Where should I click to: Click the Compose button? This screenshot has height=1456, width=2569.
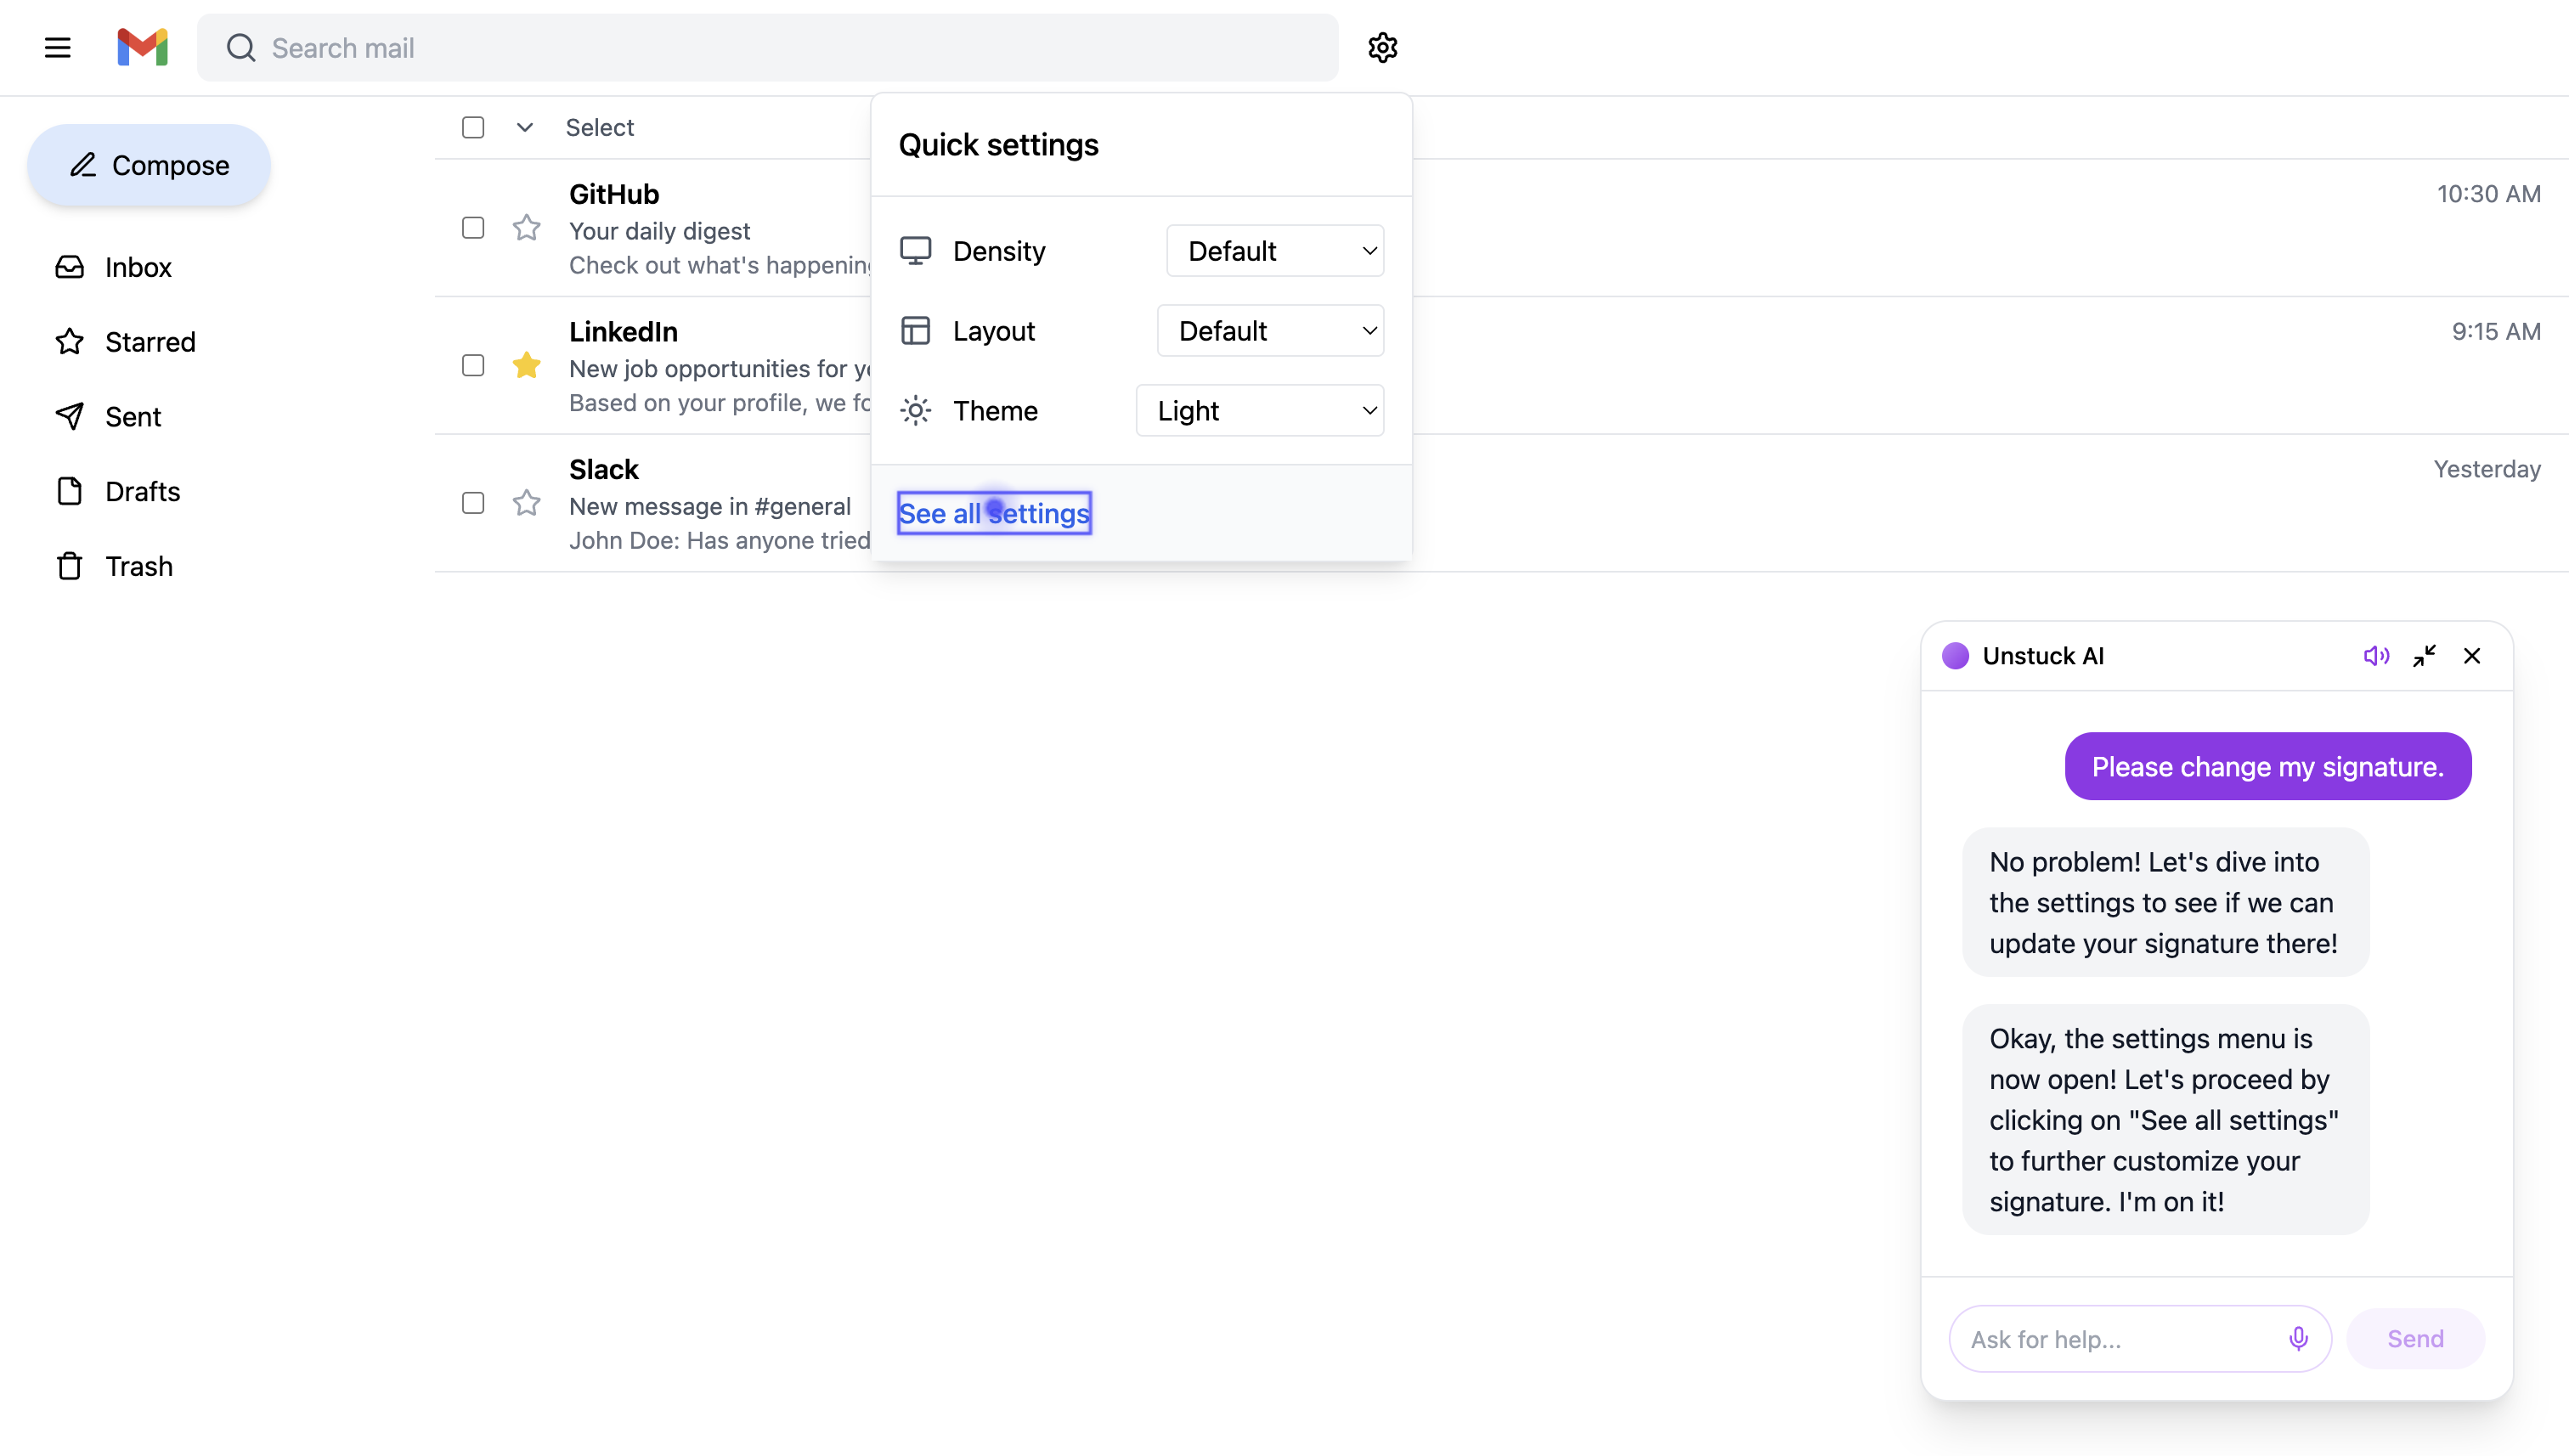coord(149,165)
